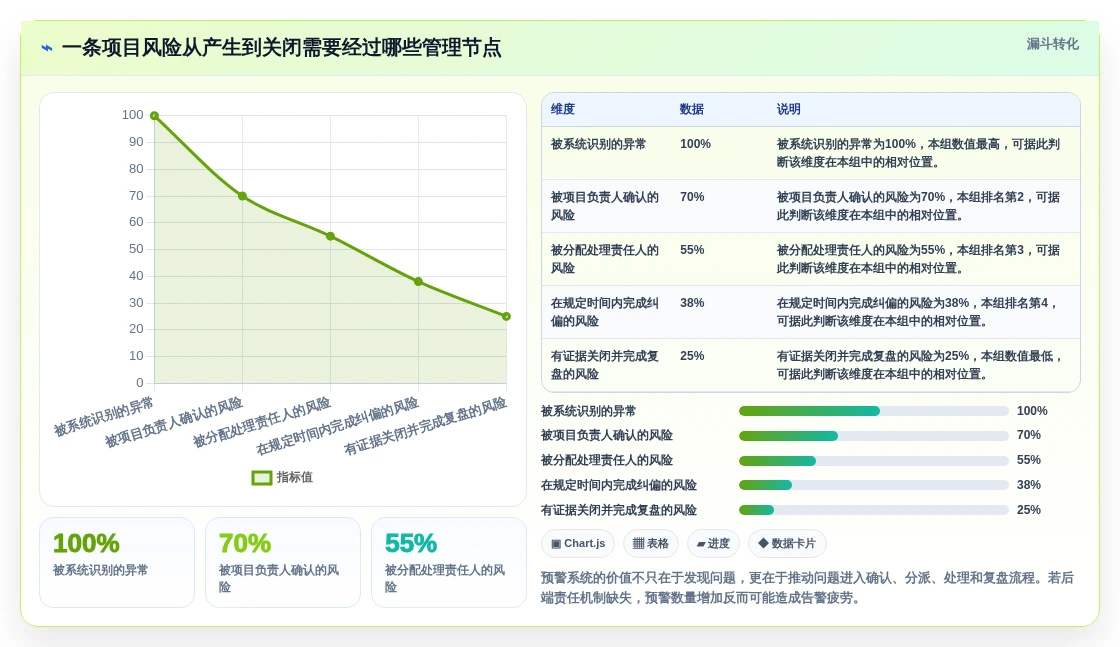
Task: Click the 25% value in the table
Action: coord(692,356)
